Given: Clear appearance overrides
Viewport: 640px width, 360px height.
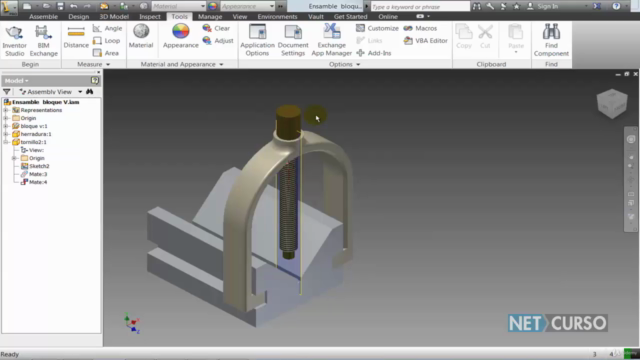Looking at the screenshot, I should point(216,28).
